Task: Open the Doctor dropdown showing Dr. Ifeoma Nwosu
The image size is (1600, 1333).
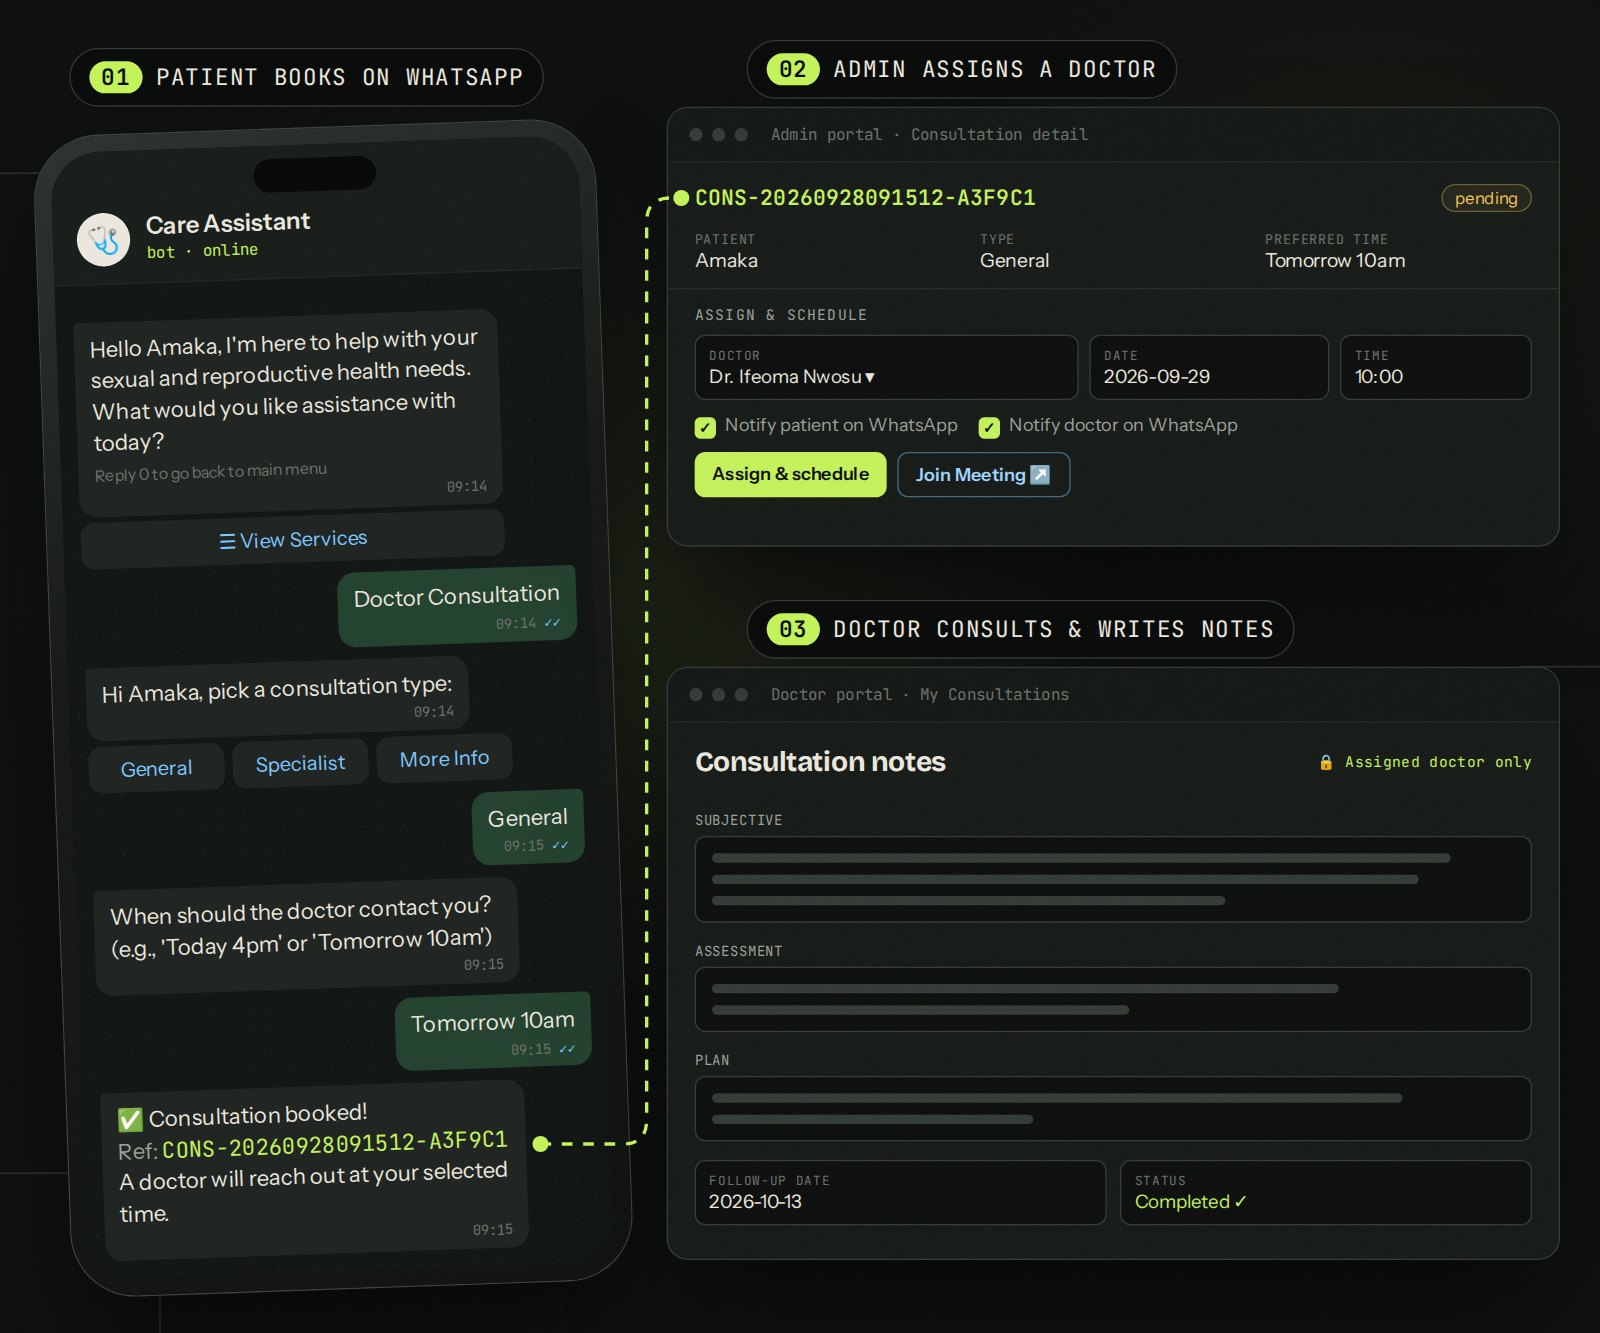Action: pyautogui.click(x=886, y=367)
